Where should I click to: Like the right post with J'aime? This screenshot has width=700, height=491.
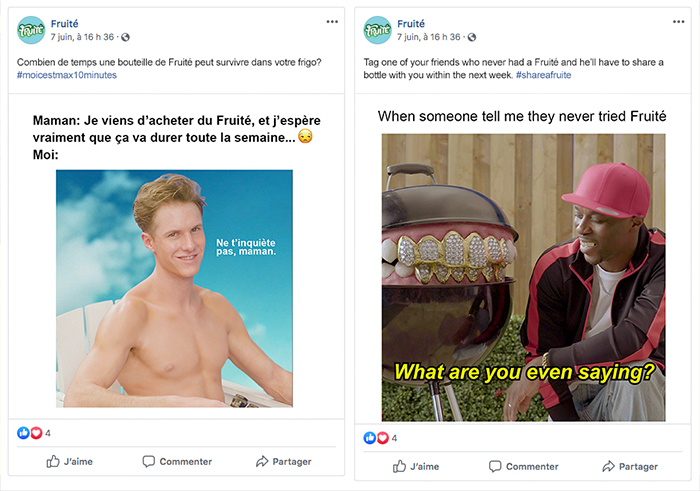(x=415, y=466)
